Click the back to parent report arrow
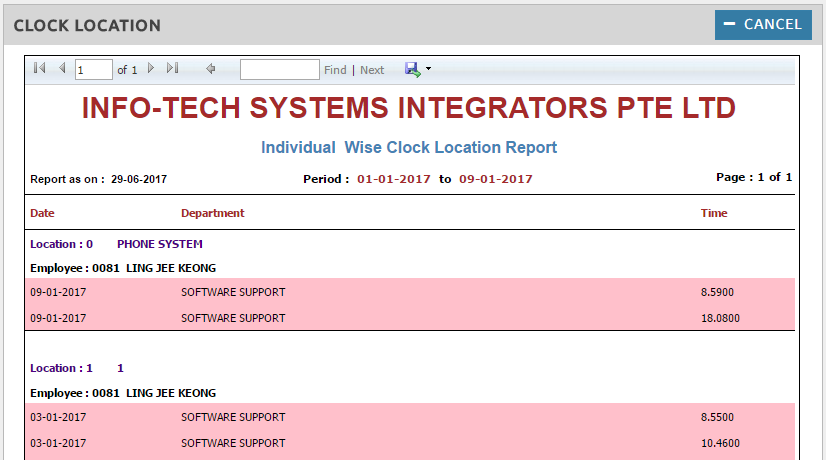 [211, 69]
